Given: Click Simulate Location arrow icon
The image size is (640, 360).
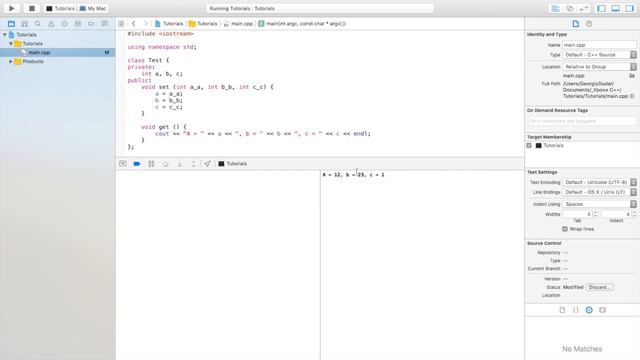Looking at the screenshot, I should pos(207,164).
